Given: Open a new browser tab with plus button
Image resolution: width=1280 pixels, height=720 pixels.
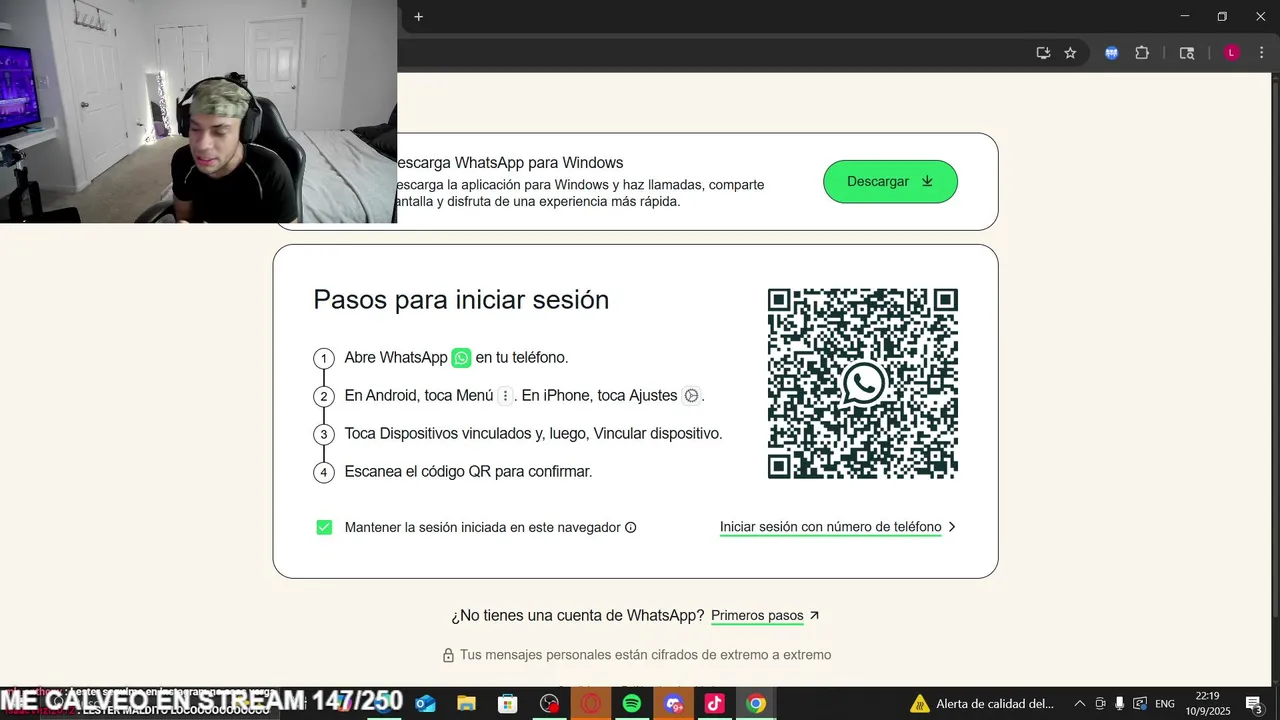Looking at the screenshot, I should [418, 16].
